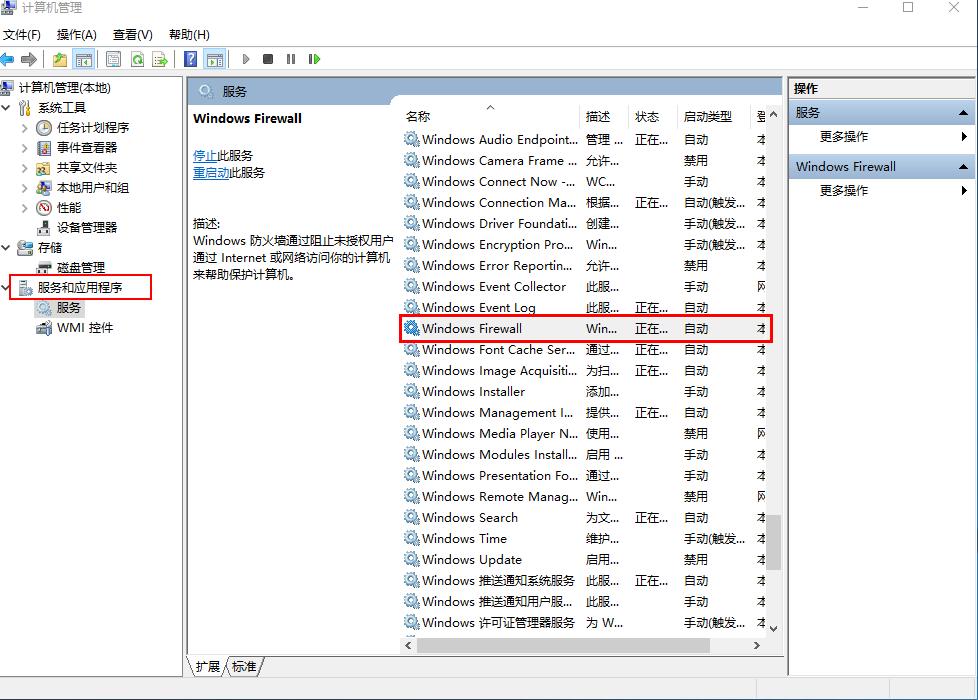Pause the service using the pause toolbar icon
The width and height of the screenshot is (978, 700).
click(290, 59)
